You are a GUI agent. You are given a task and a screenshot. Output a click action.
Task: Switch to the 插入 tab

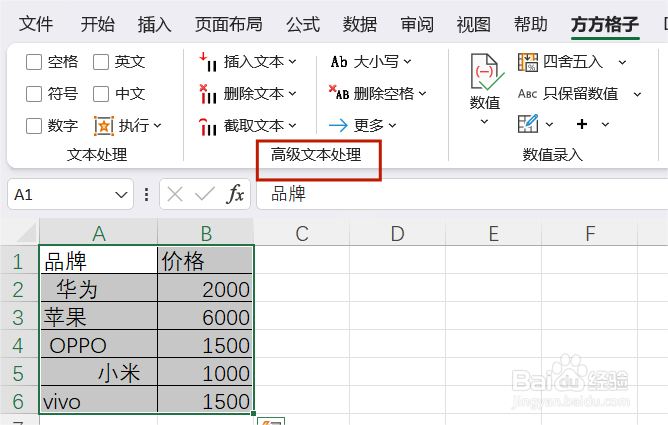[154, 24]
